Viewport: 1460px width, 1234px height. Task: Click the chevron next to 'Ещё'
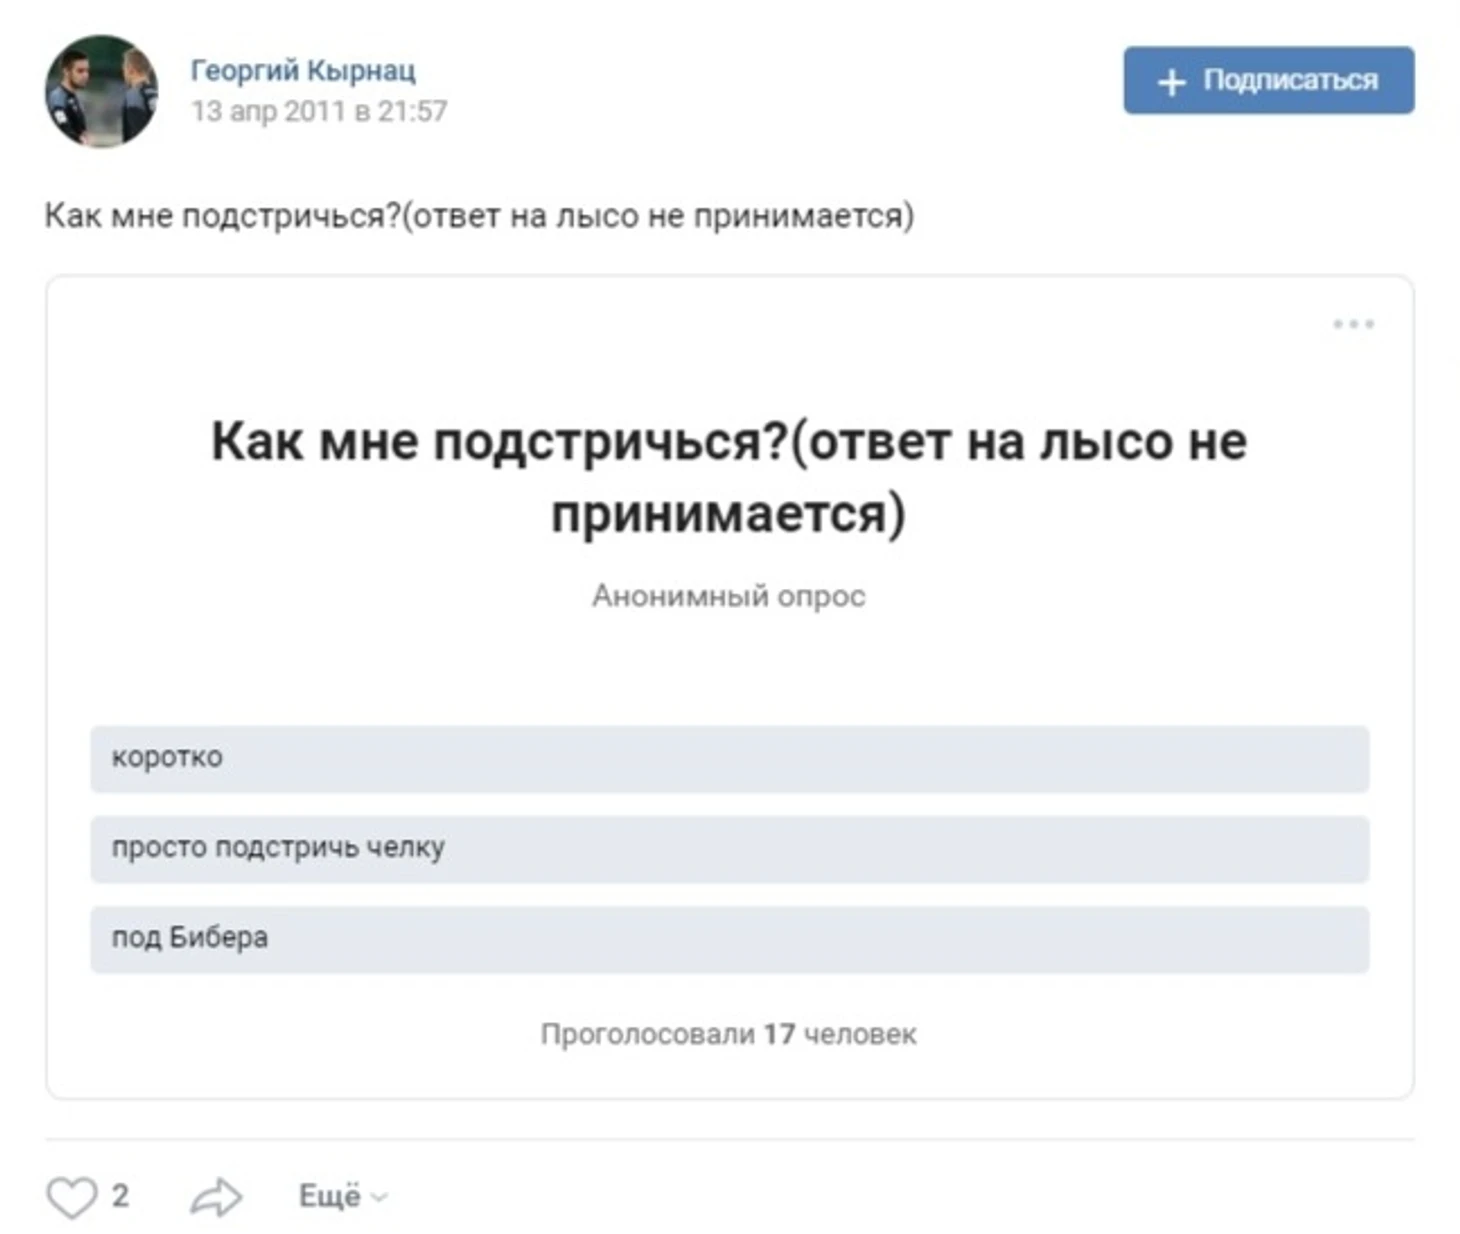(x=379, y=1197)
